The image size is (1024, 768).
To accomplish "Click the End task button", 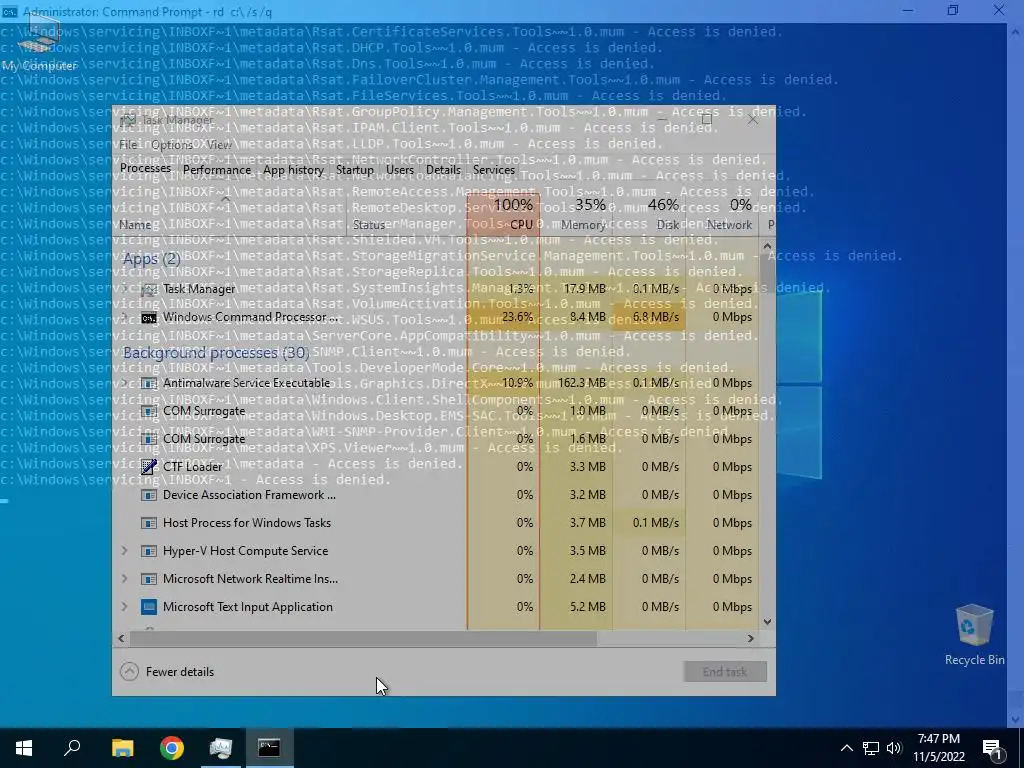I will click(x=725, y=671).
